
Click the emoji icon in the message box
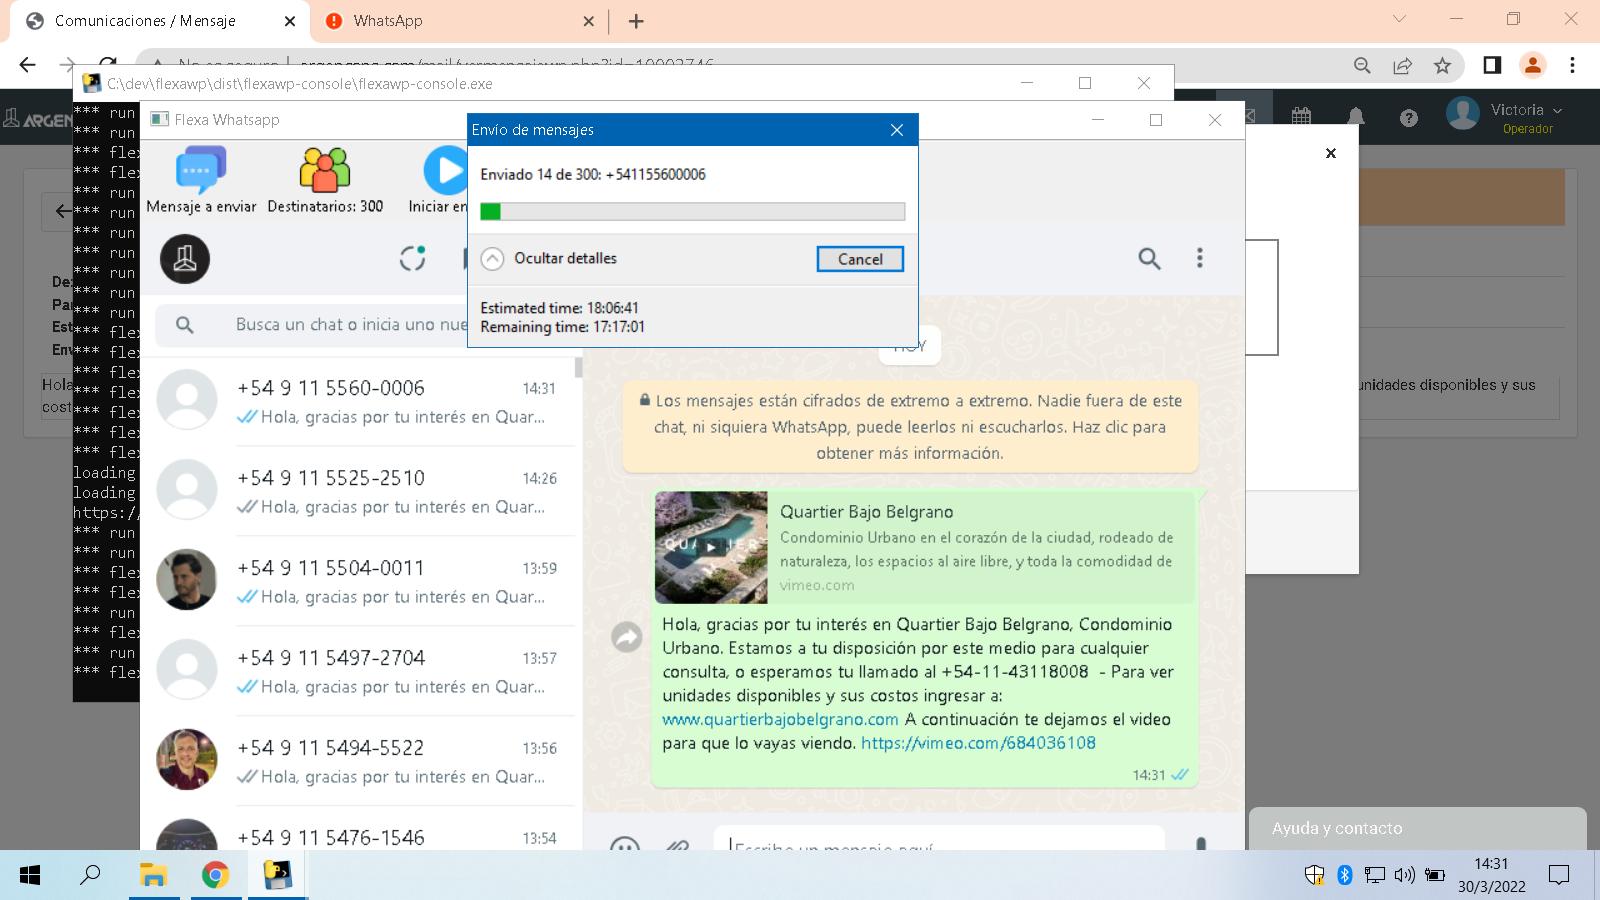(x=625, y=844)
